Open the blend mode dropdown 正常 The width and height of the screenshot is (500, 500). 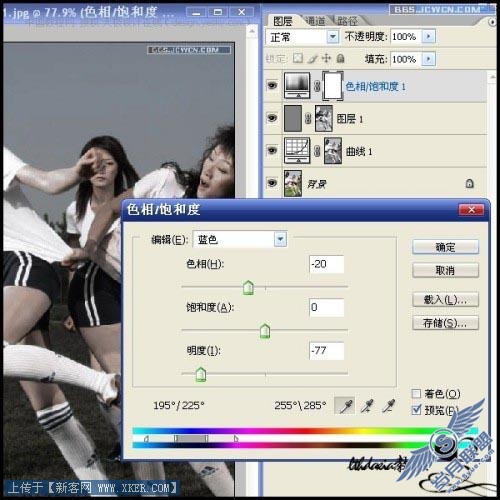(x=332, y=36)
